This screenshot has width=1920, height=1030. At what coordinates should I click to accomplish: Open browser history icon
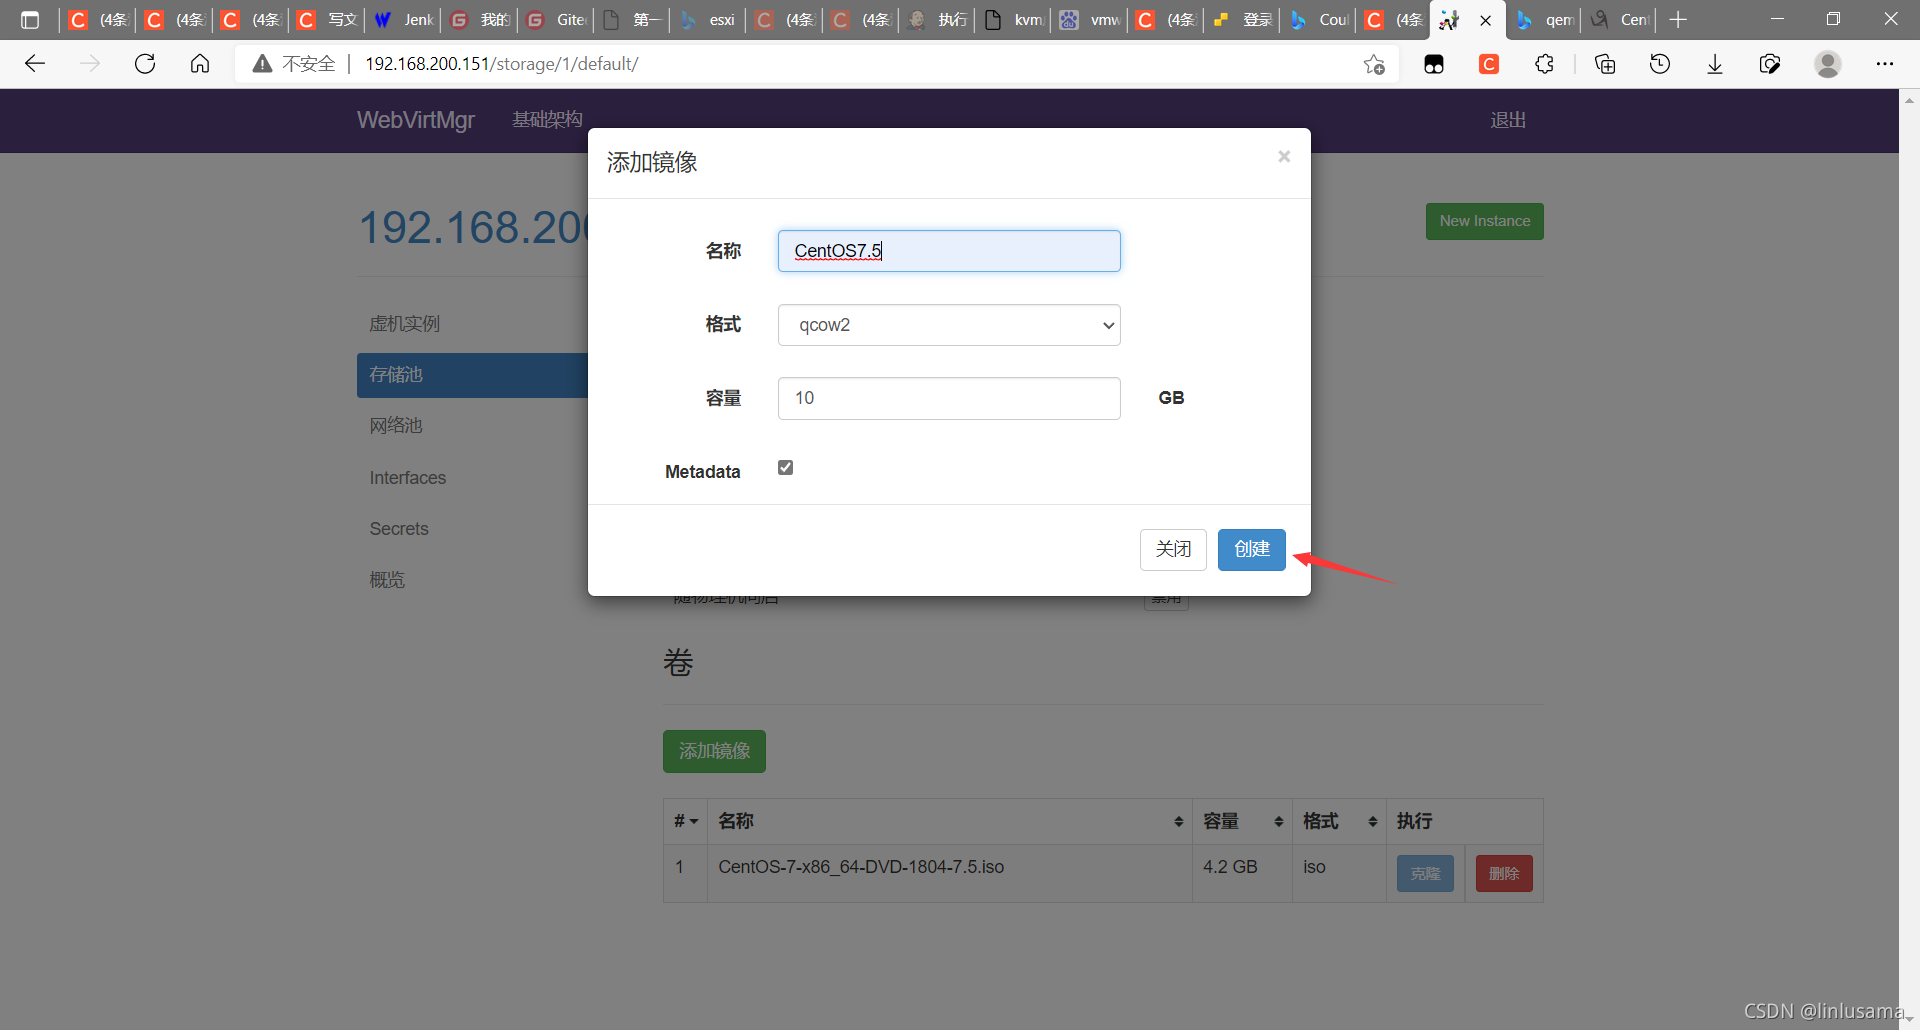pyautogui.click(x=1660, y=64)
